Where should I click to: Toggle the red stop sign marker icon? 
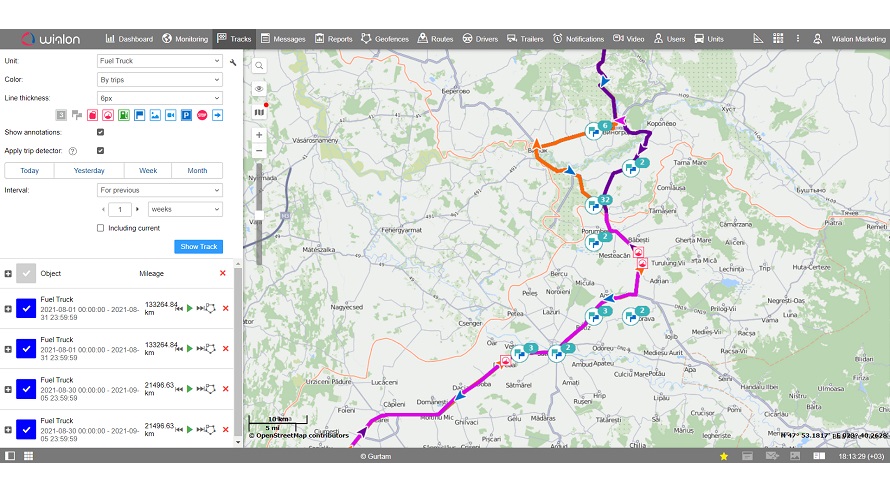[x=202, y=115]
